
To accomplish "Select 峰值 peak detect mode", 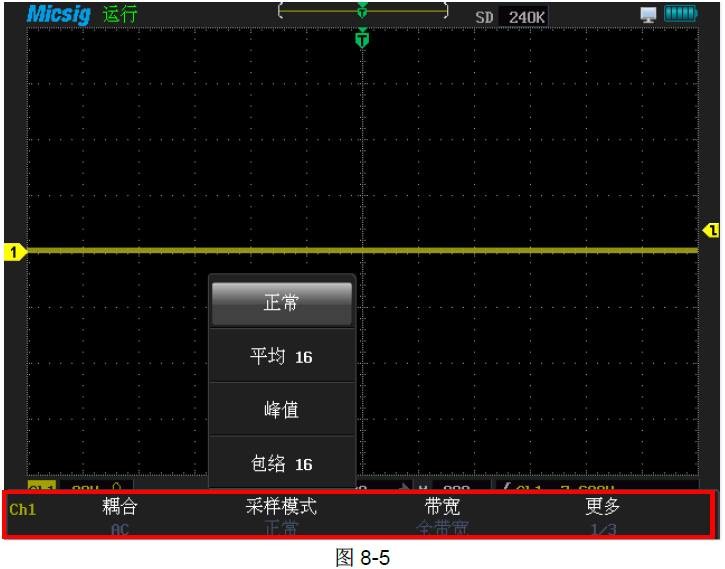I will [281, 410].
